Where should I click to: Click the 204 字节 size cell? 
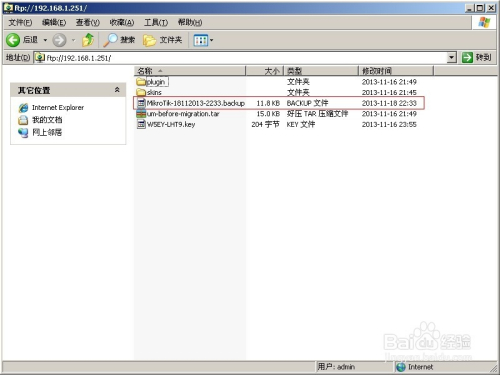tap(265, 125)
